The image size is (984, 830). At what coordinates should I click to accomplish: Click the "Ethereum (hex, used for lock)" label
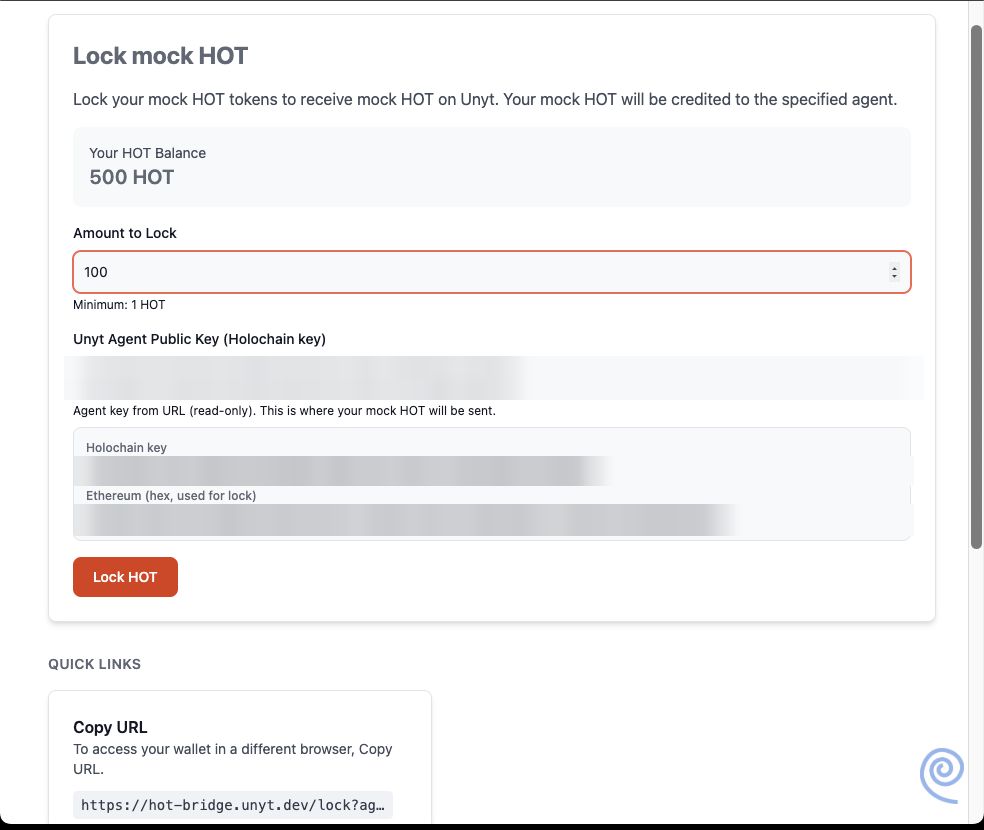point(171,496)
